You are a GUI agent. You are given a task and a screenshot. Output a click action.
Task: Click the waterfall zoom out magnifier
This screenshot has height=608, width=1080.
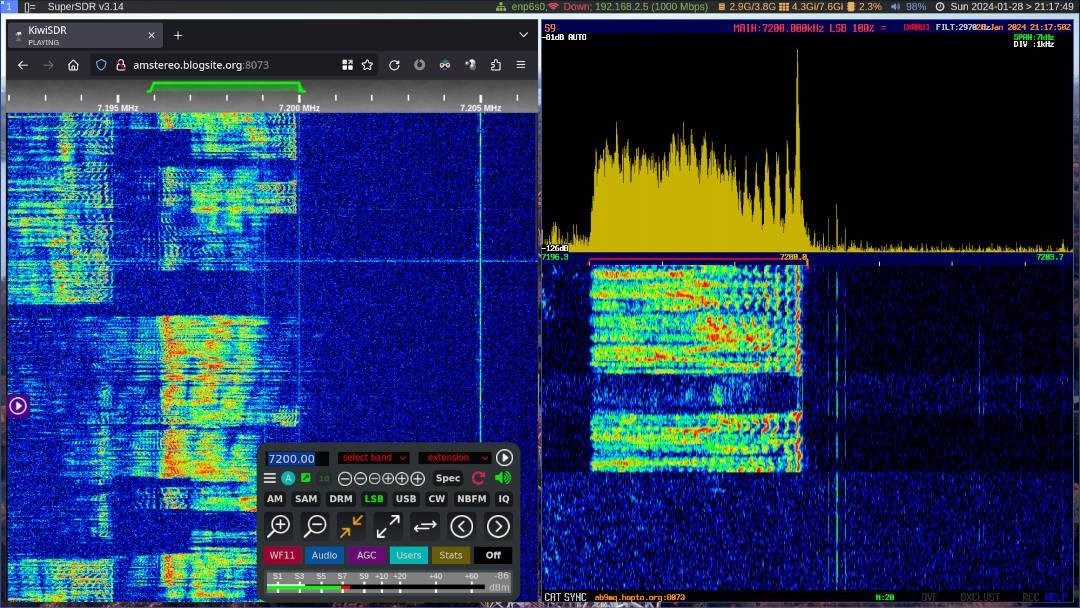click(x=316, y=526)
